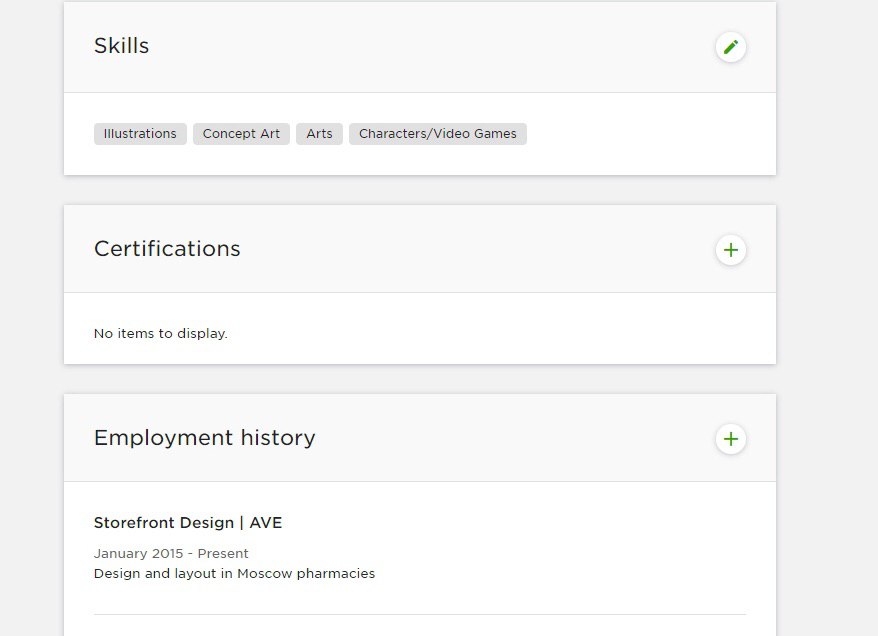Select the Concept Art skill tag
The image size is (878, 636).
[x=241, y=134]
